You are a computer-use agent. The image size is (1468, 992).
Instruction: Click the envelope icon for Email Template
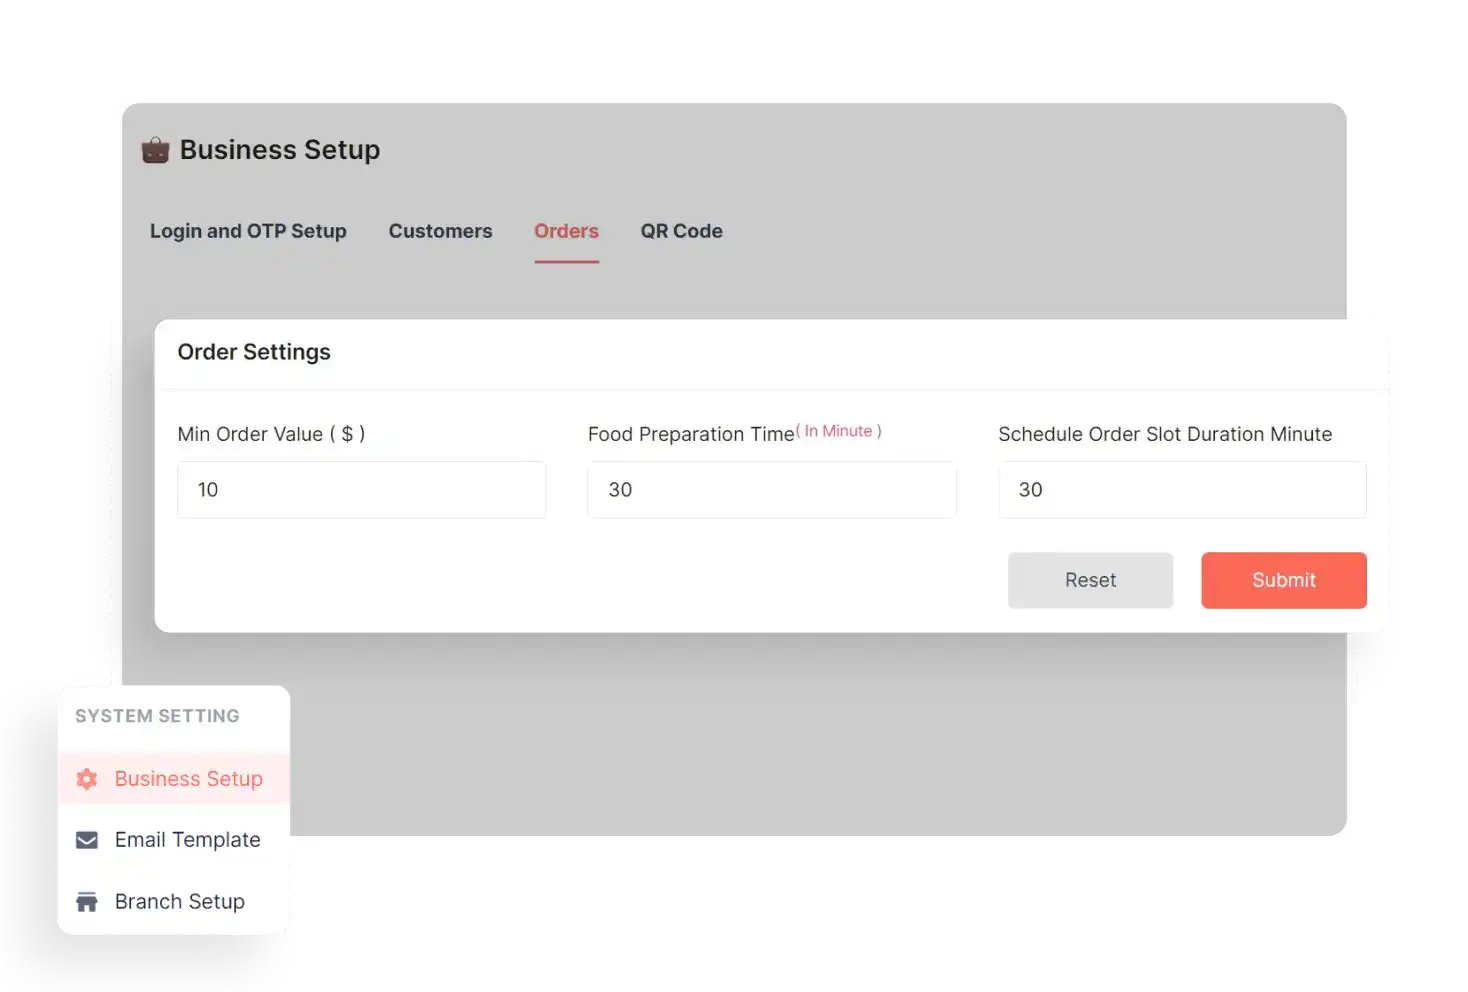pyautogui.click(x=87, y=840)
